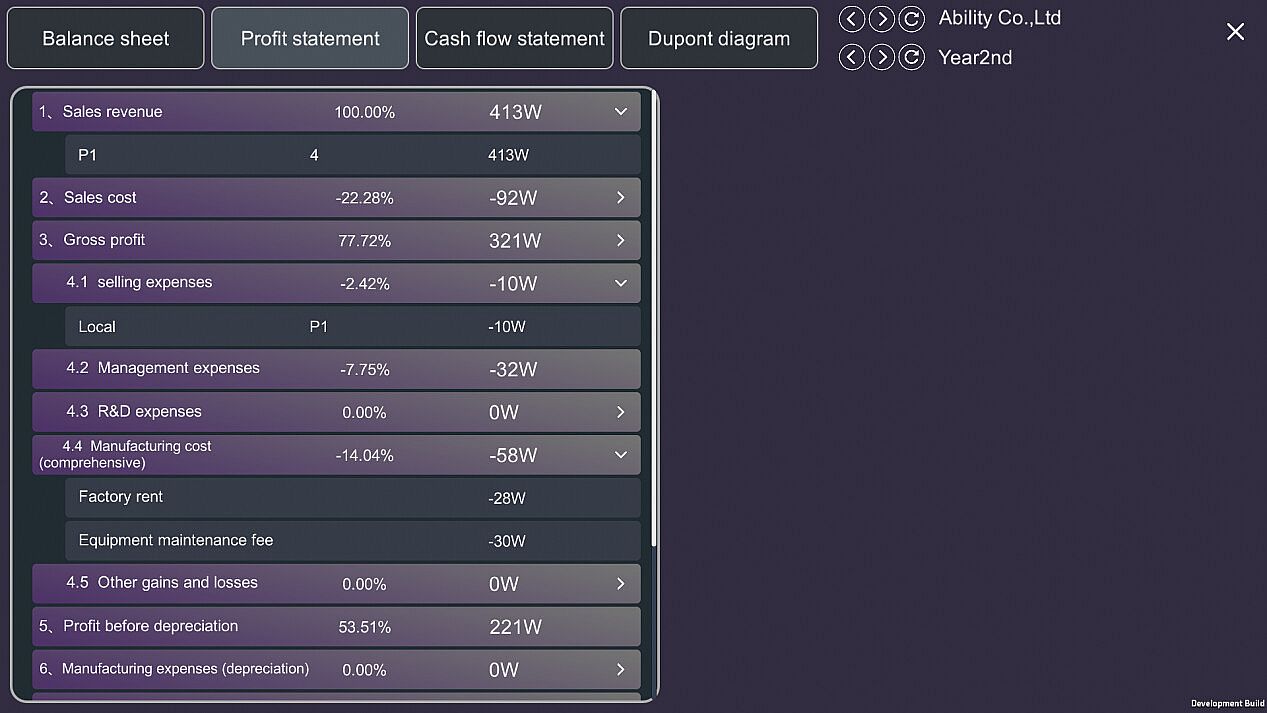Select the Profit statement tab
The width and height of the screenshot is (1267, 713).
tap(310, 39)
